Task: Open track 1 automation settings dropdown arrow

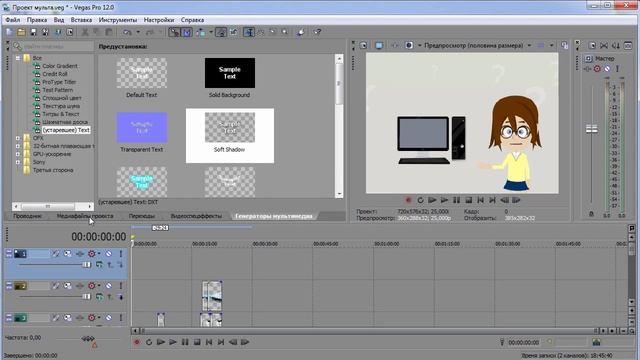Action: [99, 253]
